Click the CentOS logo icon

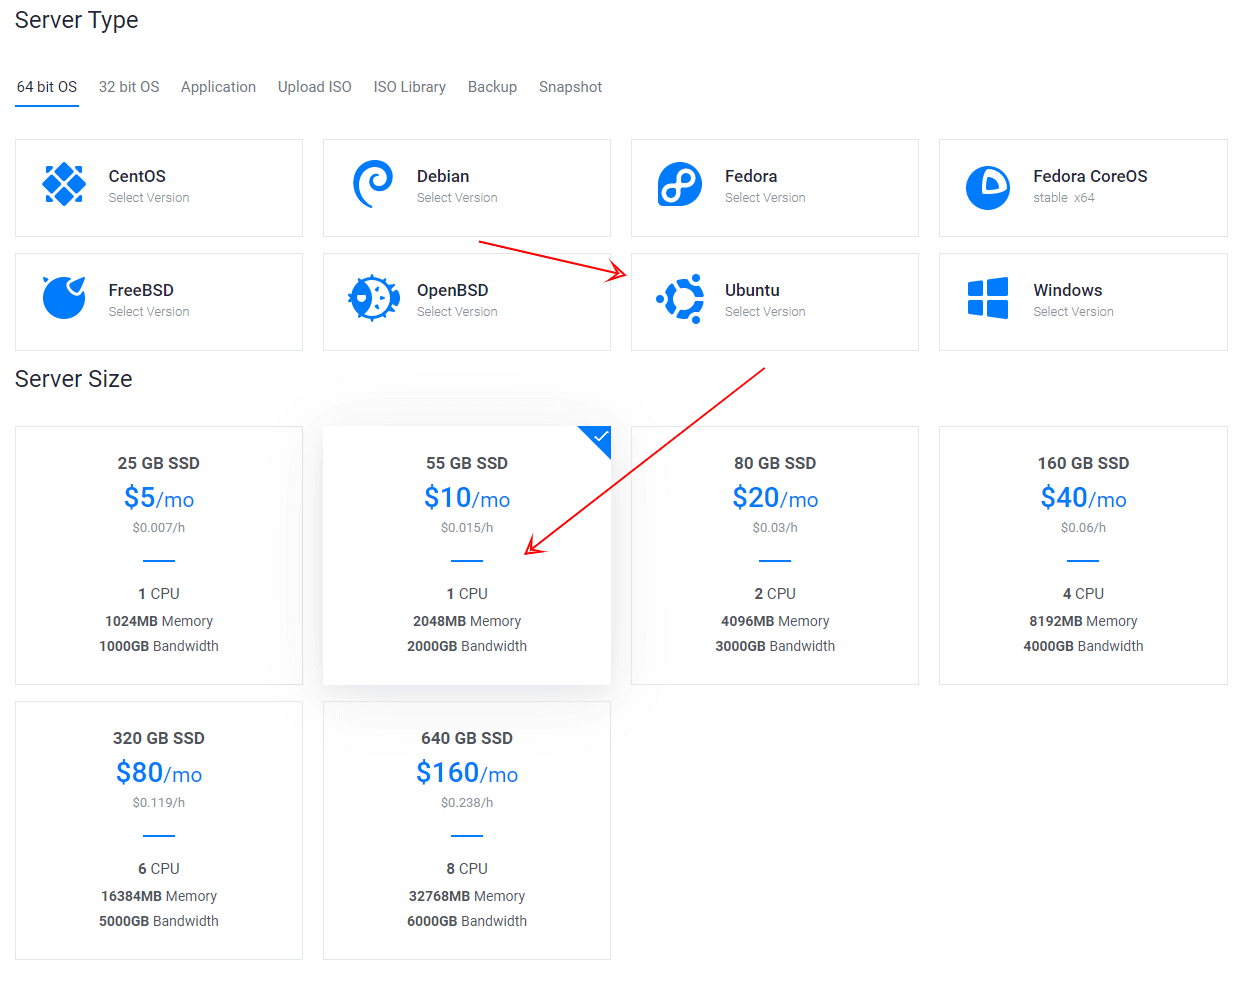click(x=64, y=184)
